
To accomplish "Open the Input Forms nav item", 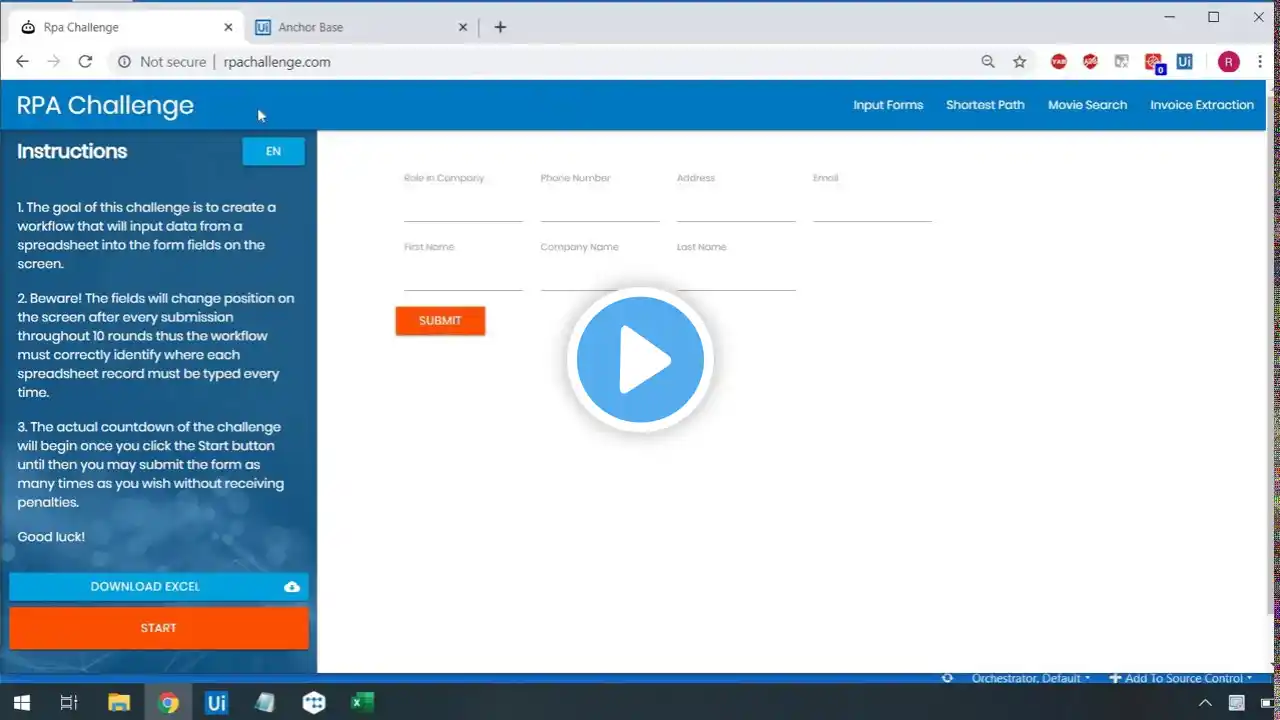I will point(888,105).
